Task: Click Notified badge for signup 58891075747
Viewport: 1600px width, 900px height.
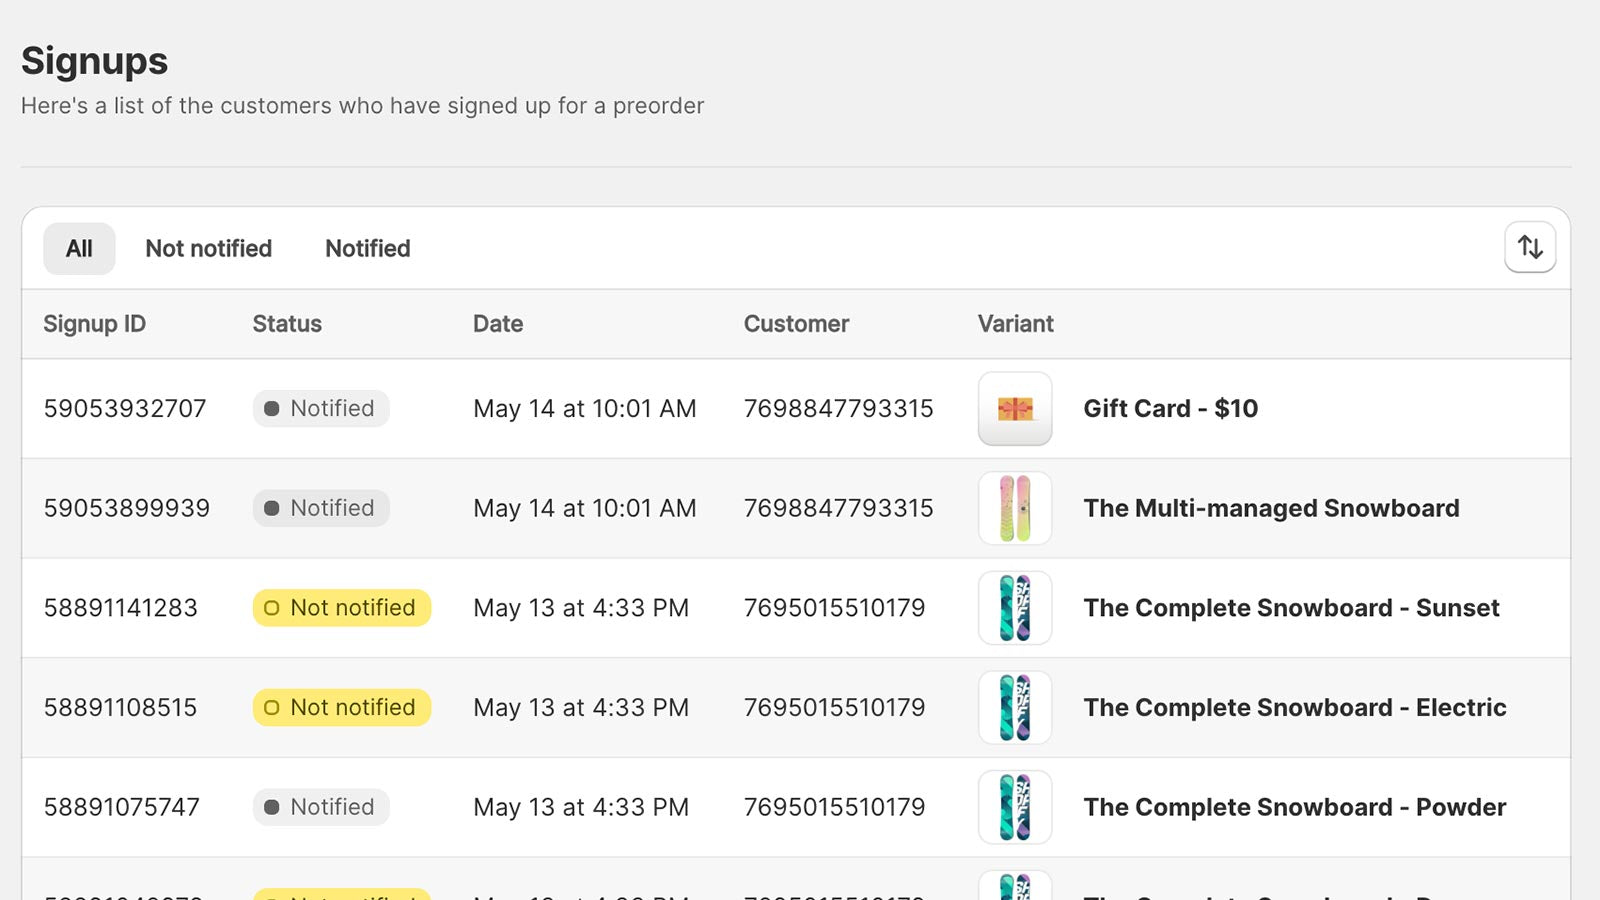Action: point(321,807)
